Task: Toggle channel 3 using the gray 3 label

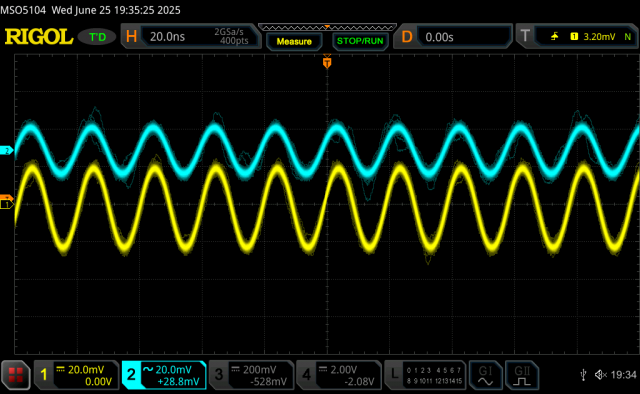Action: pos(218,375)
